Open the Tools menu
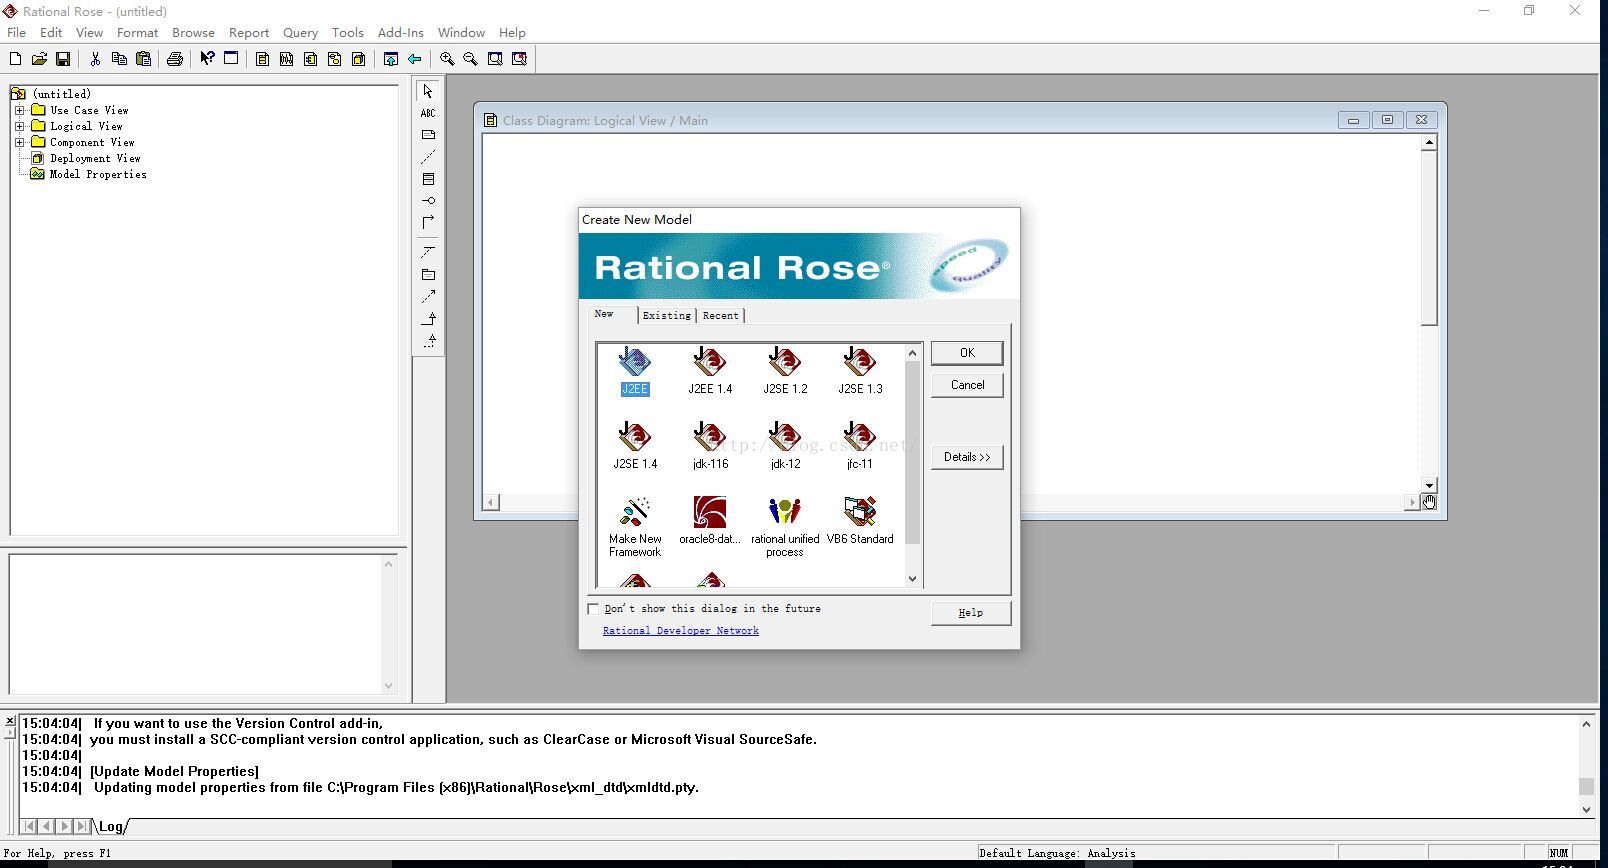Viewport: 1608px width, 868px height. tap(348, 32)
